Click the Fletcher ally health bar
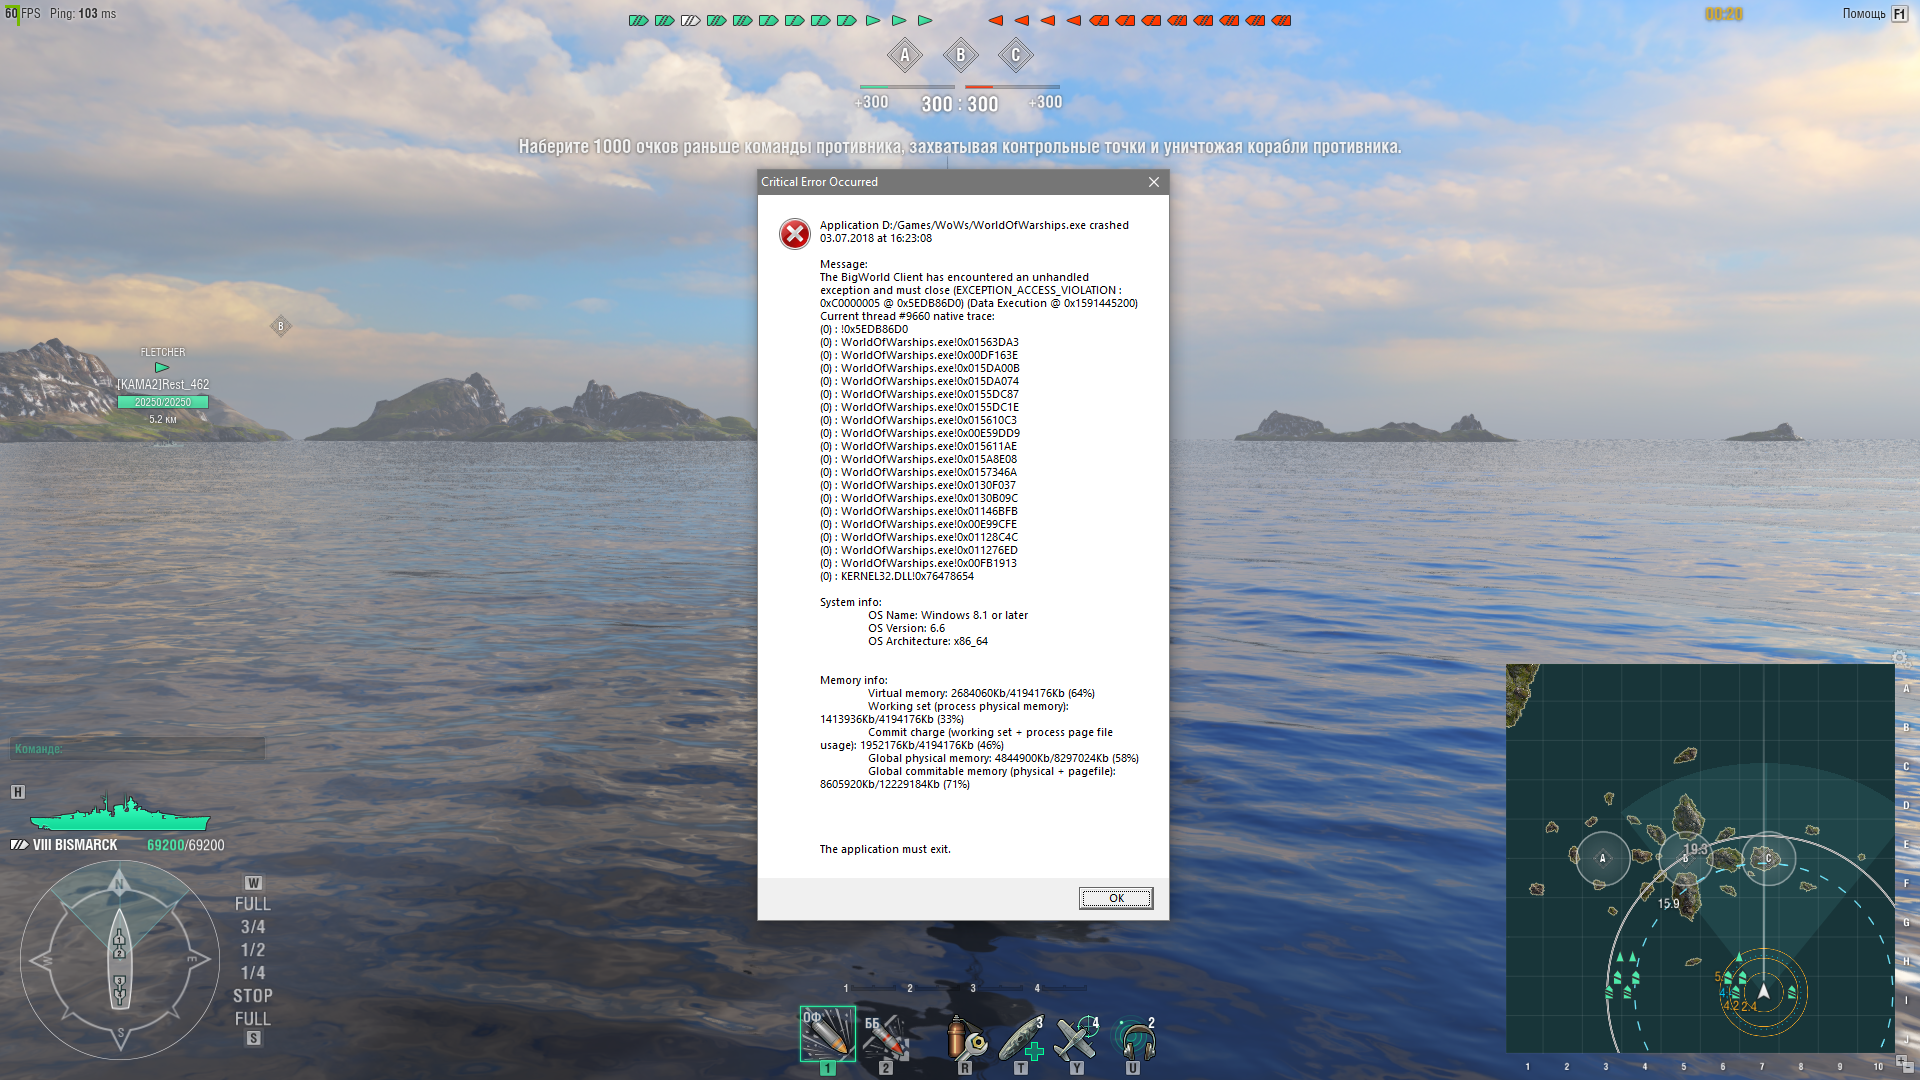This screenshot has width=1920, height=1080. (x=163, y=402)
